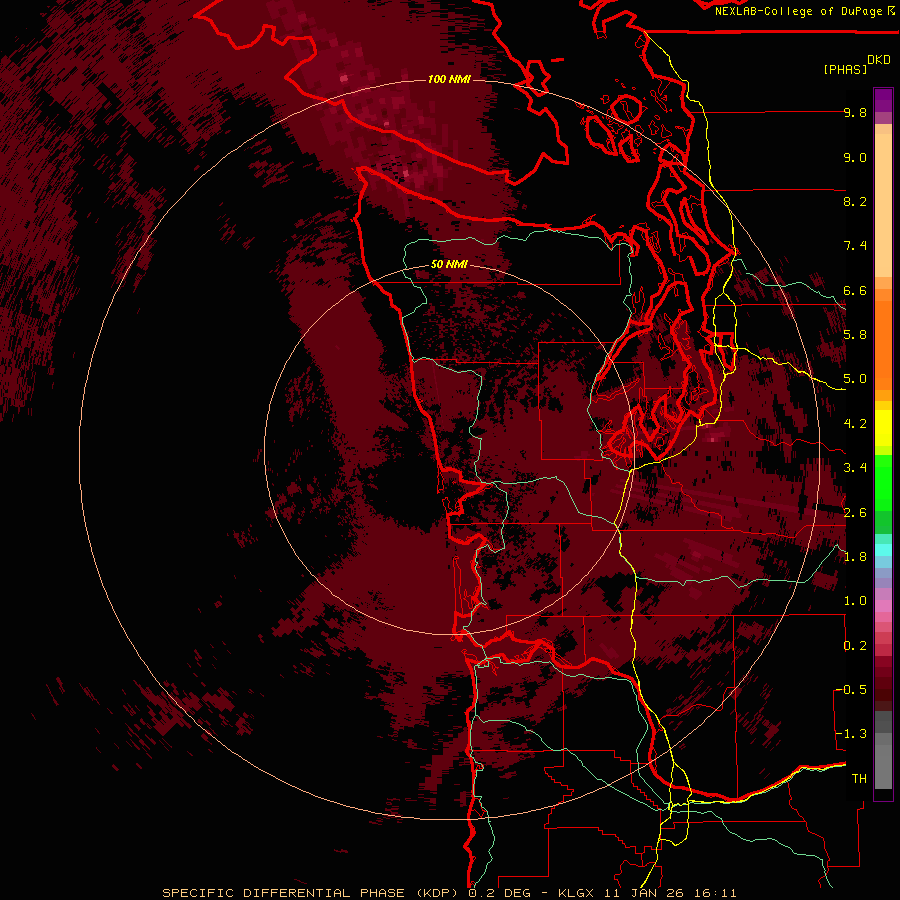Viewport: 900px width, 900px height.
Task: Click the -0.5 value on color scale
Action: tap(851, 689)
